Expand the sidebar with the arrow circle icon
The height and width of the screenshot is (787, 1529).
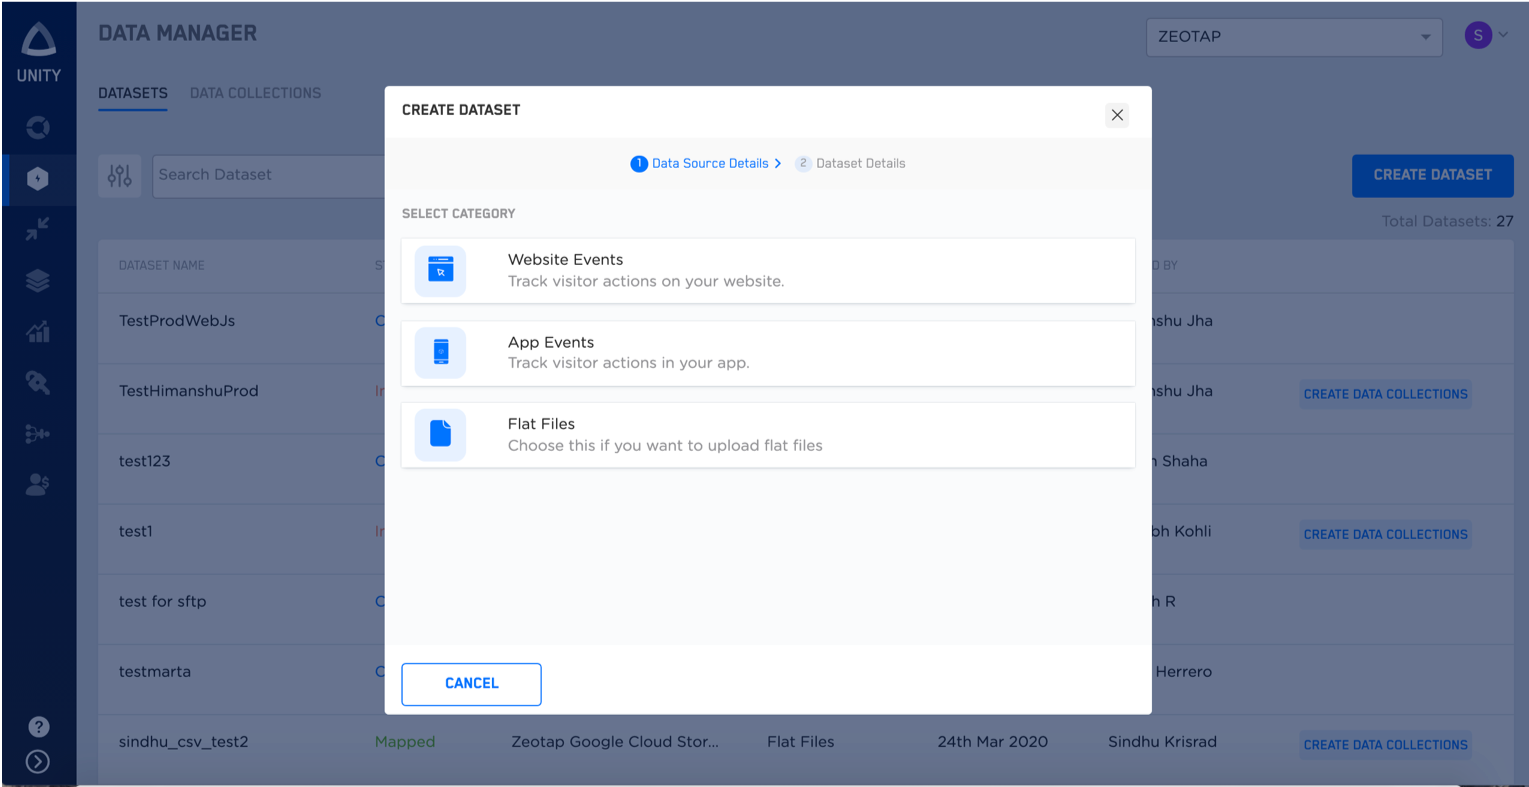(38, 762)
